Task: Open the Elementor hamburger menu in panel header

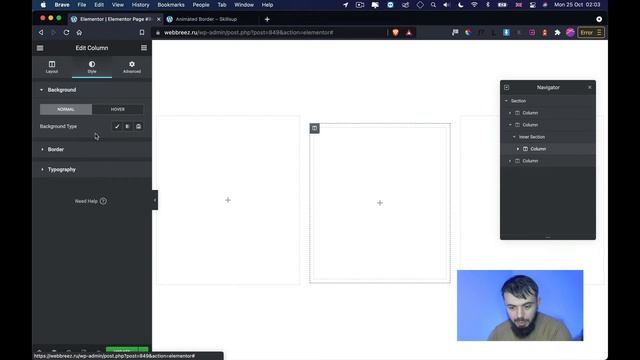Action: pyautogui.click(x=40, y=48)
